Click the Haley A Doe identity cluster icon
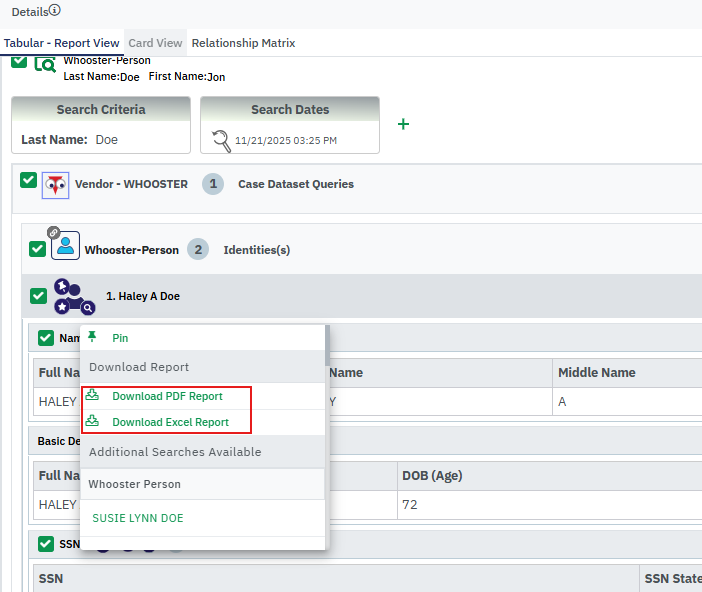Screen dimensions: 702x592 tap(74, 296)
